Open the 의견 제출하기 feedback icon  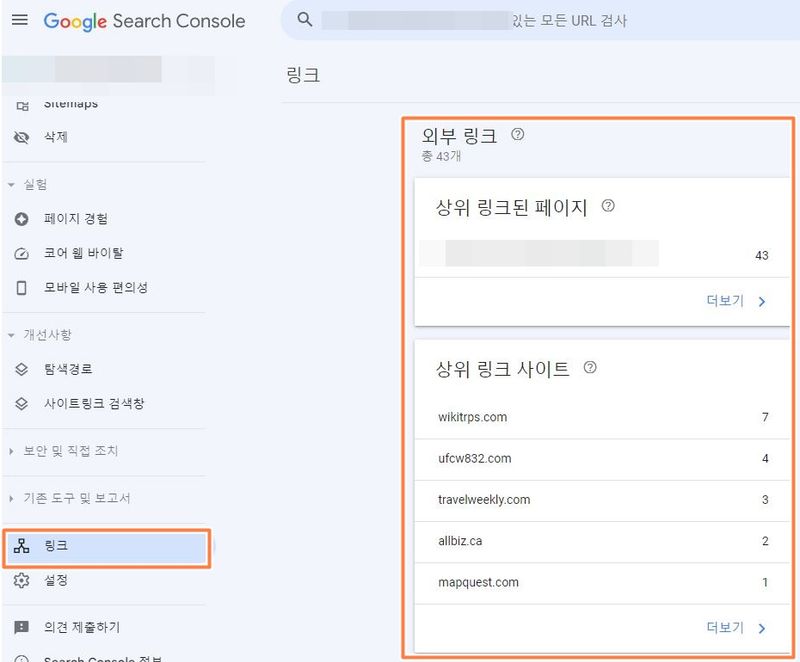pos(22,625)
